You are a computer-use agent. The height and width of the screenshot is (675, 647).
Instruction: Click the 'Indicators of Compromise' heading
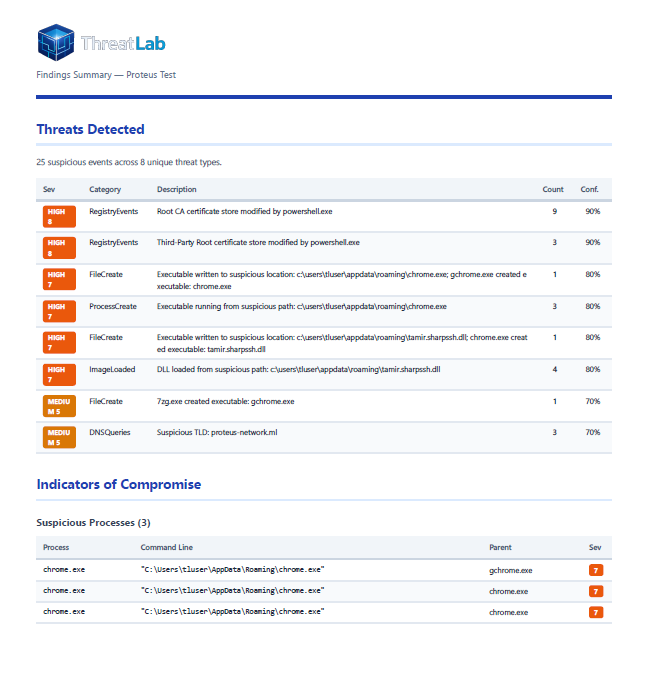(x=119, y=484)
